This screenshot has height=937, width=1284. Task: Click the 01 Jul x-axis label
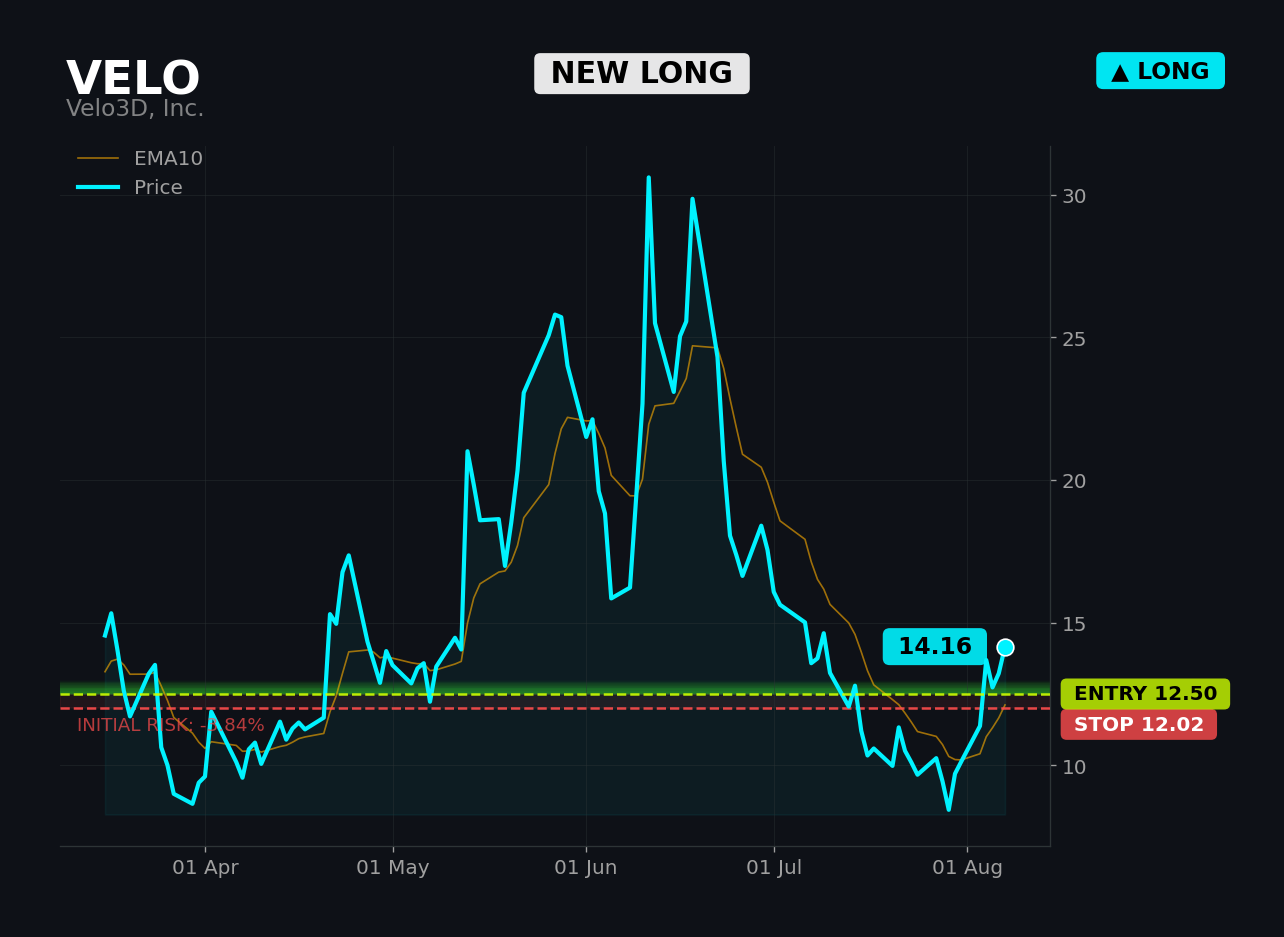(x=774, y=868)
